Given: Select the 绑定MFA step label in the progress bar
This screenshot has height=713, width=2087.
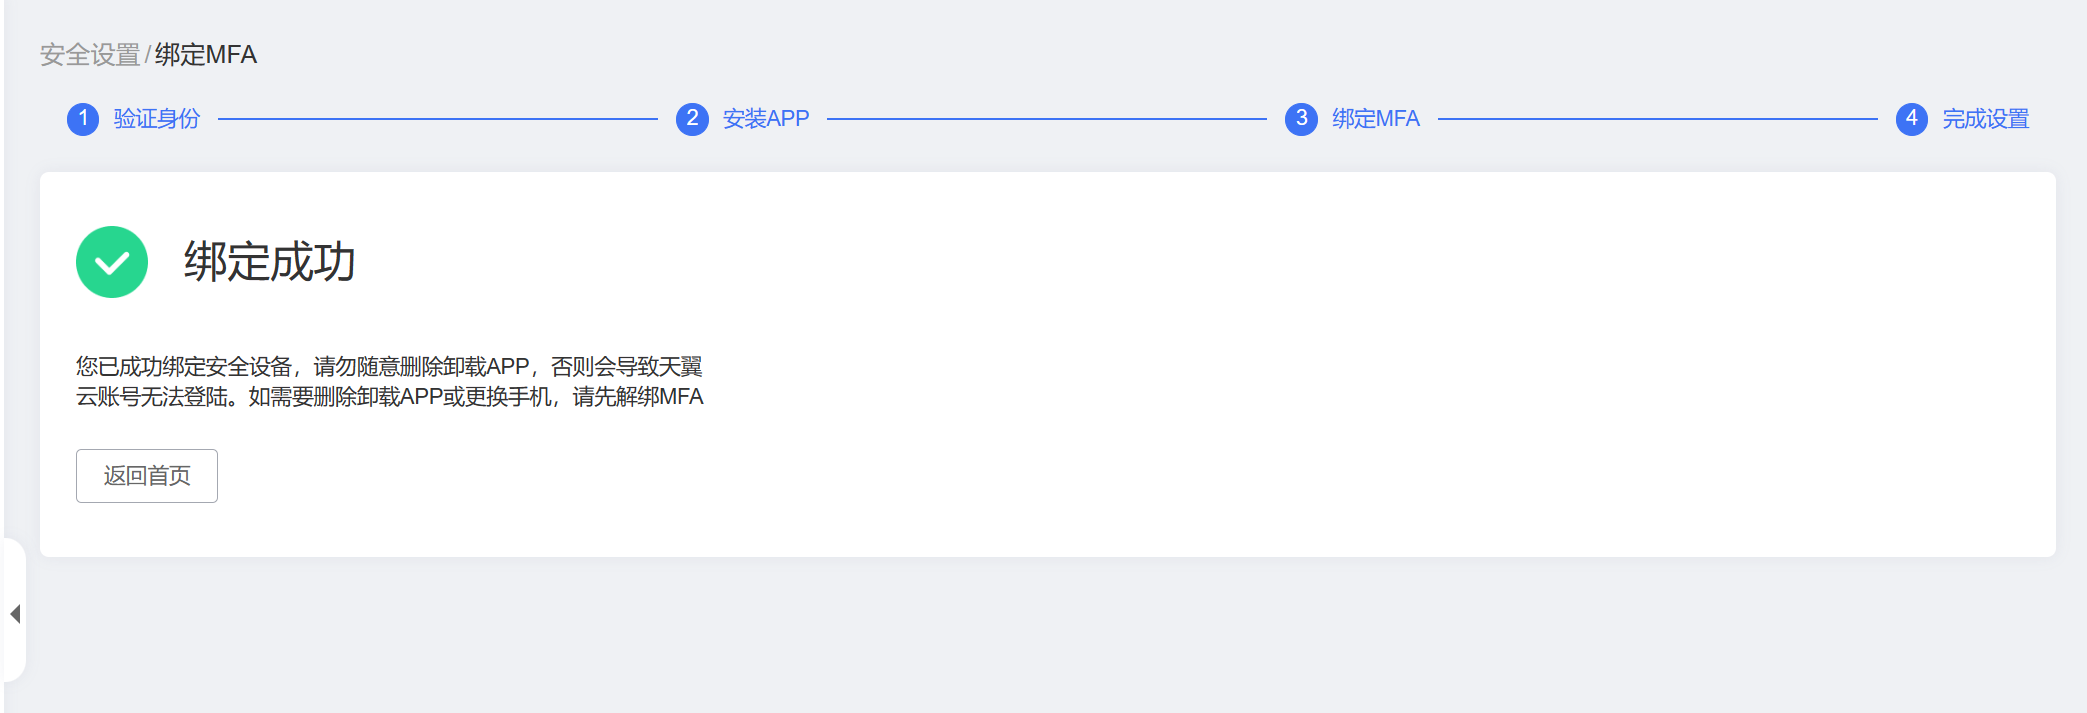Looking at the screenshot, I should coord(1375,119).
